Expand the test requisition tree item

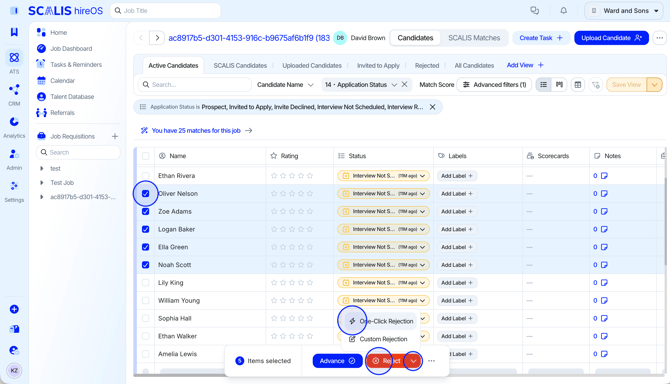42,168
